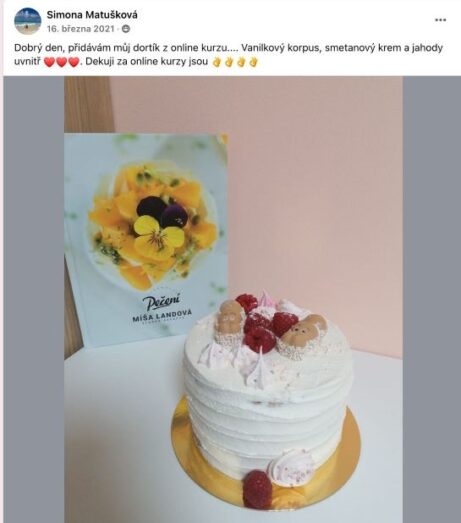This screenshot has height=523, width=461.
Task: Open the post via 16. března 2021 date
Action: tap(80, 29)
